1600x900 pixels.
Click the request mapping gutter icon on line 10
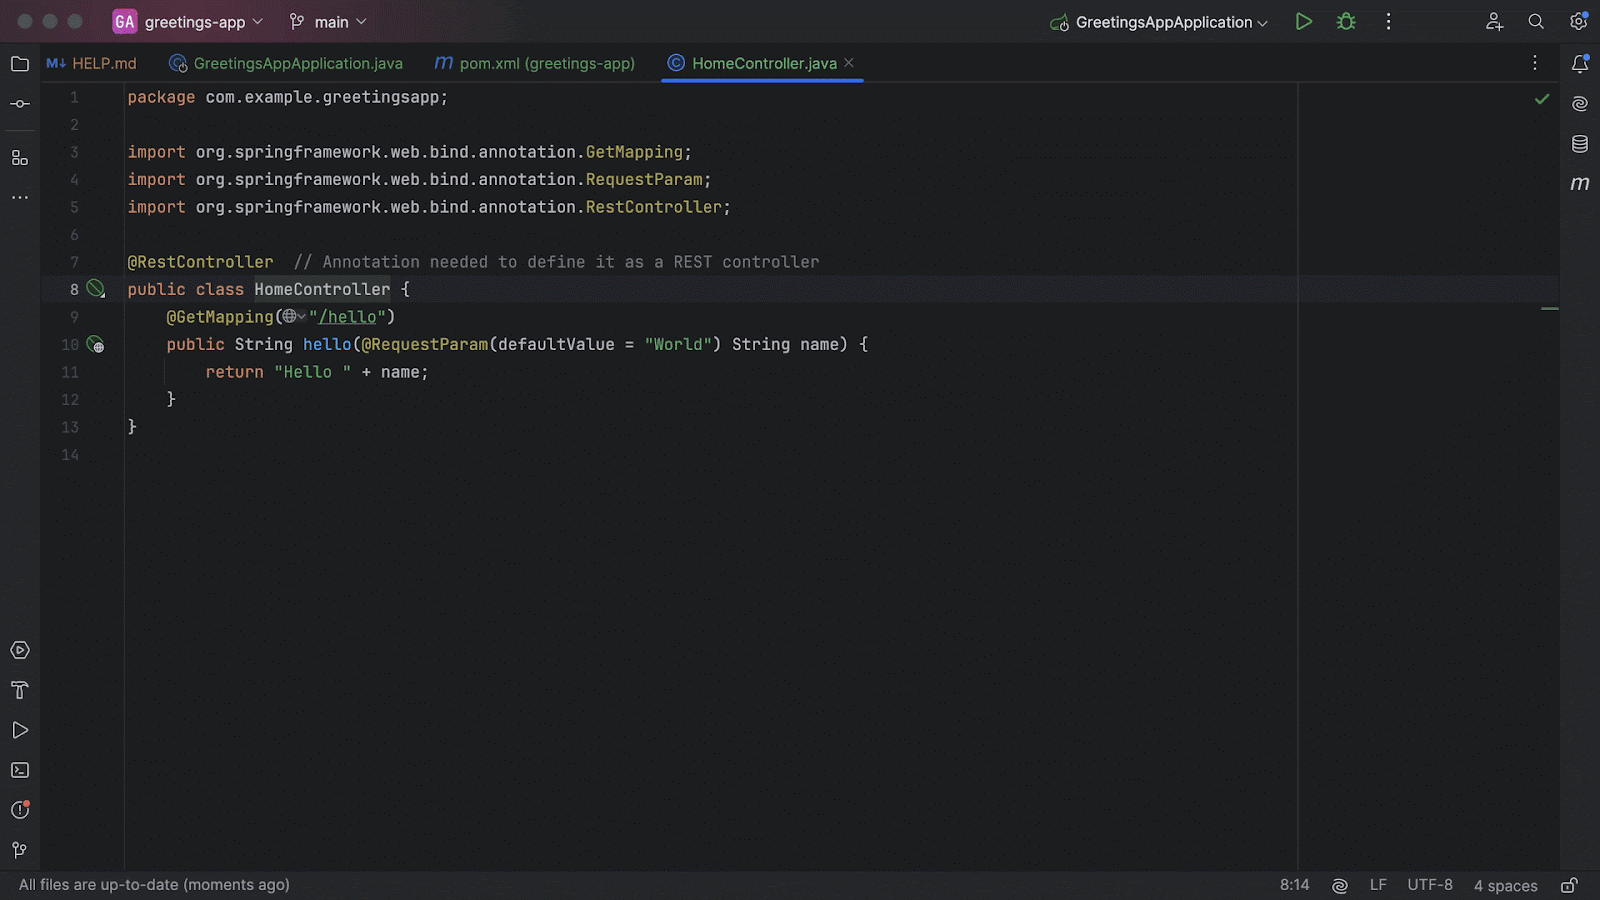click(x=96, y=344)
